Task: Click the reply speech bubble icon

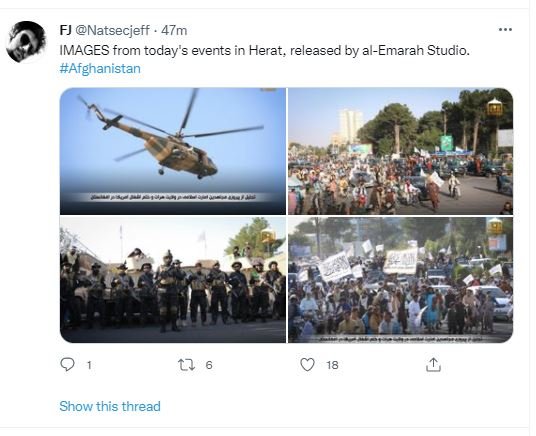Action: [x=67, y=365]
